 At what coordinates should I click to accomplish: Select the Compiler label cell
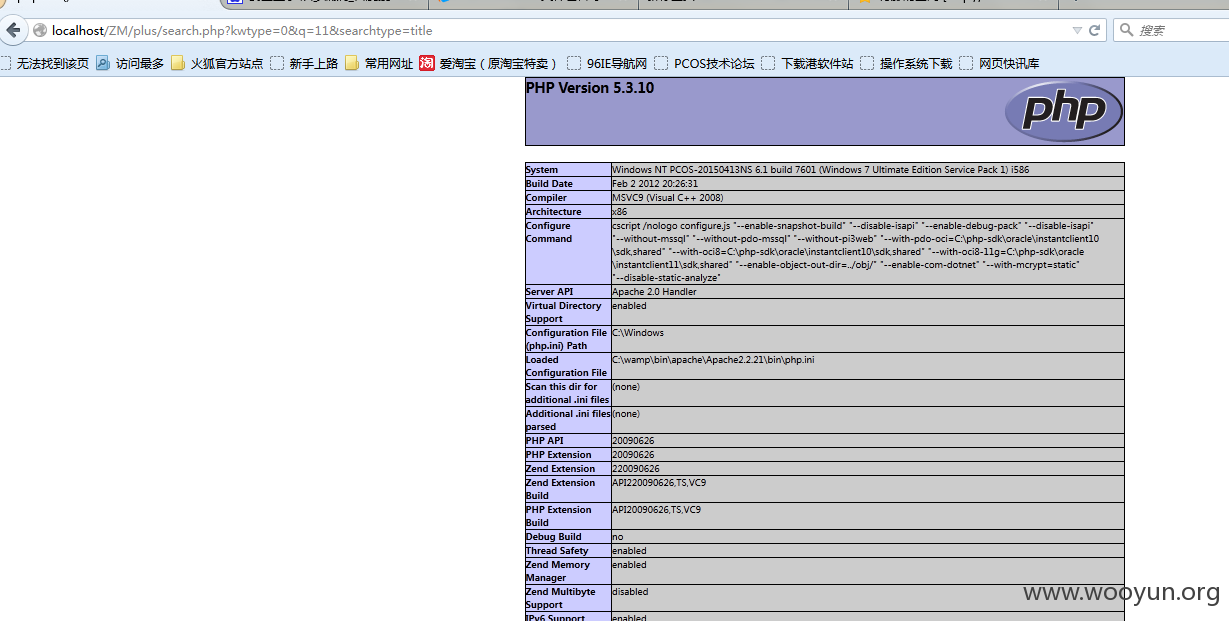(568, 198)
